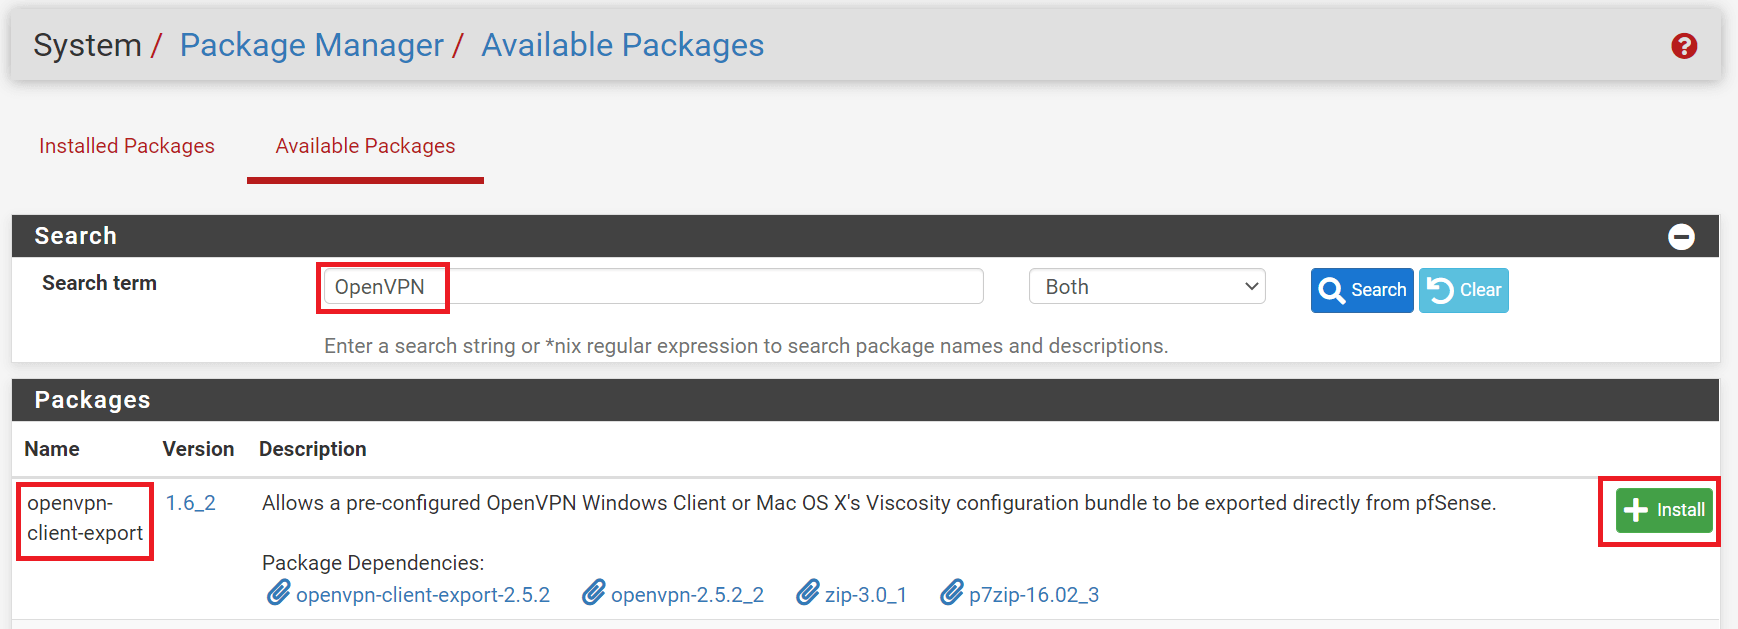The image size is (1738, 629).
Task: Switch to the Installed Packages tab
Action: tap(126, 146)
